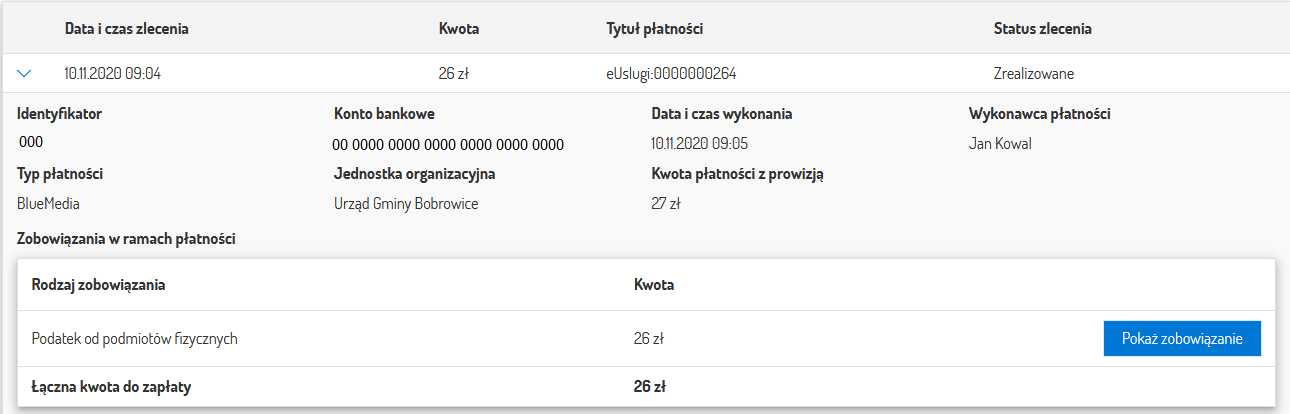
Task: Click the Status zlecenia column header
Action: 1042,29
